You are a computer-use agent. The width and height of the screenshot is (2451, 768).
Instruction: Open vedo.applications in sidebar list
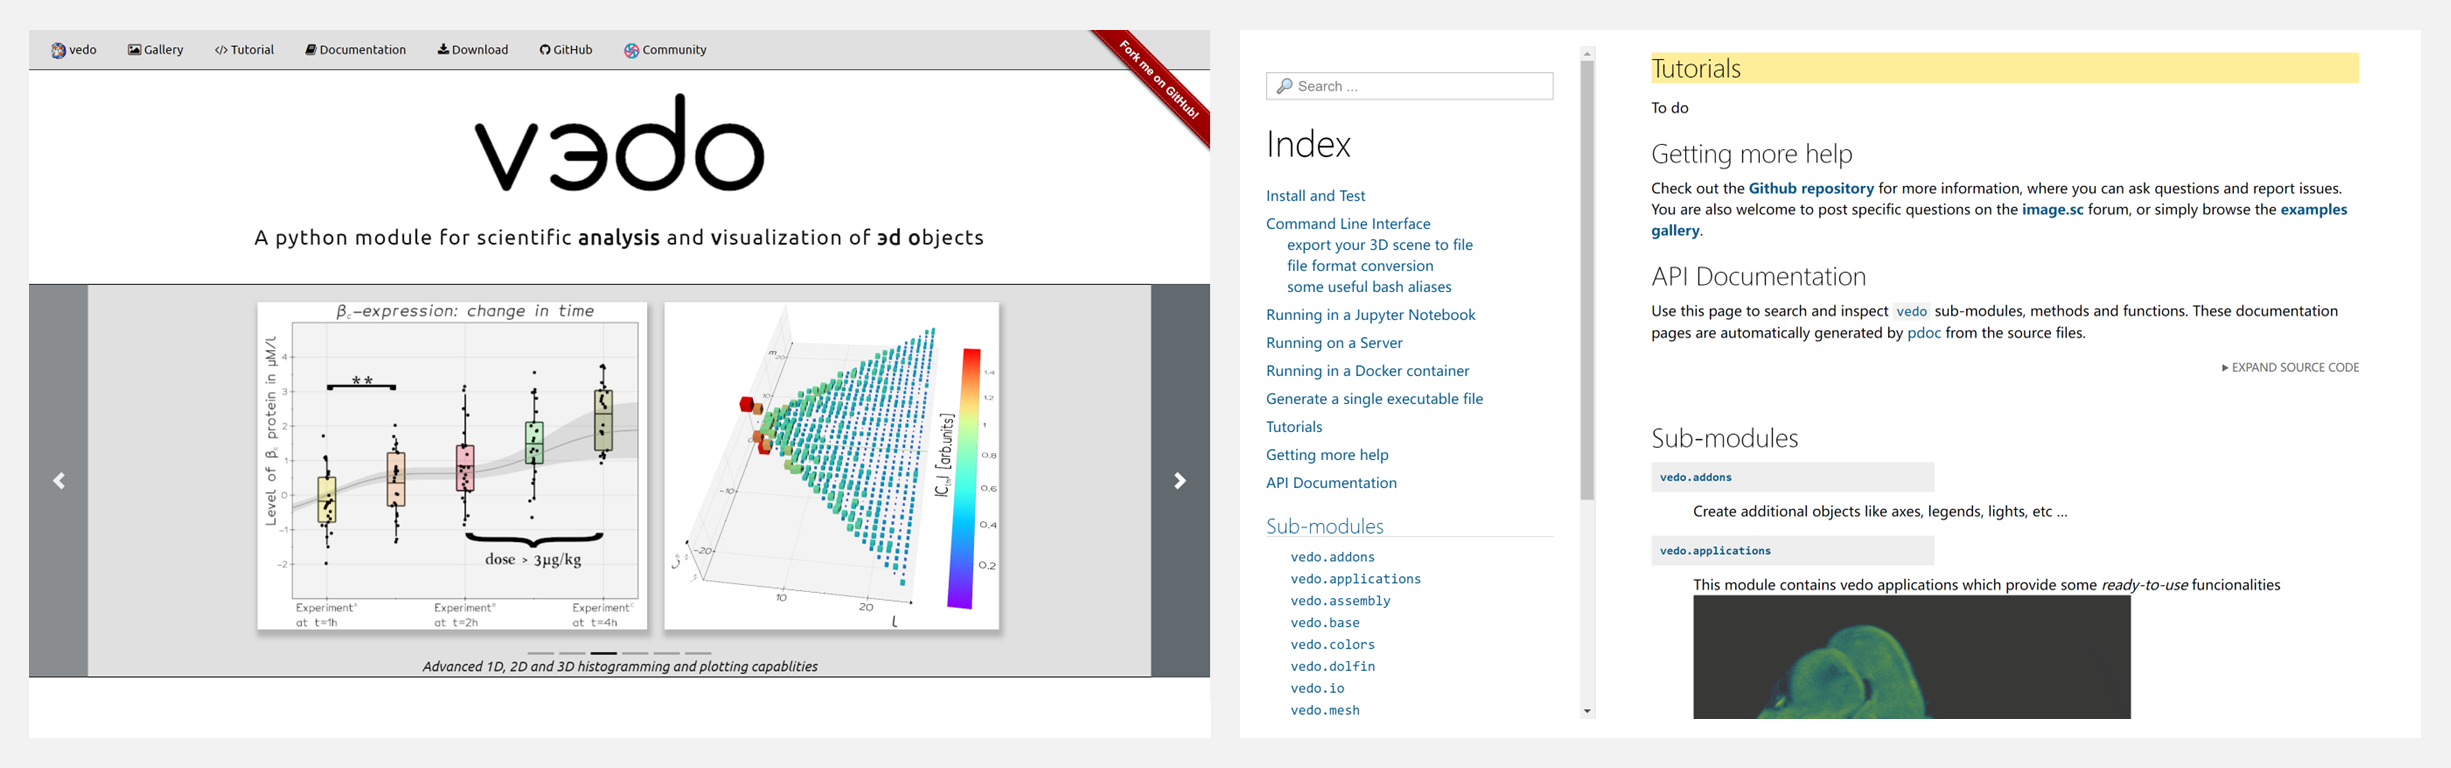[x=1355, y=579]
